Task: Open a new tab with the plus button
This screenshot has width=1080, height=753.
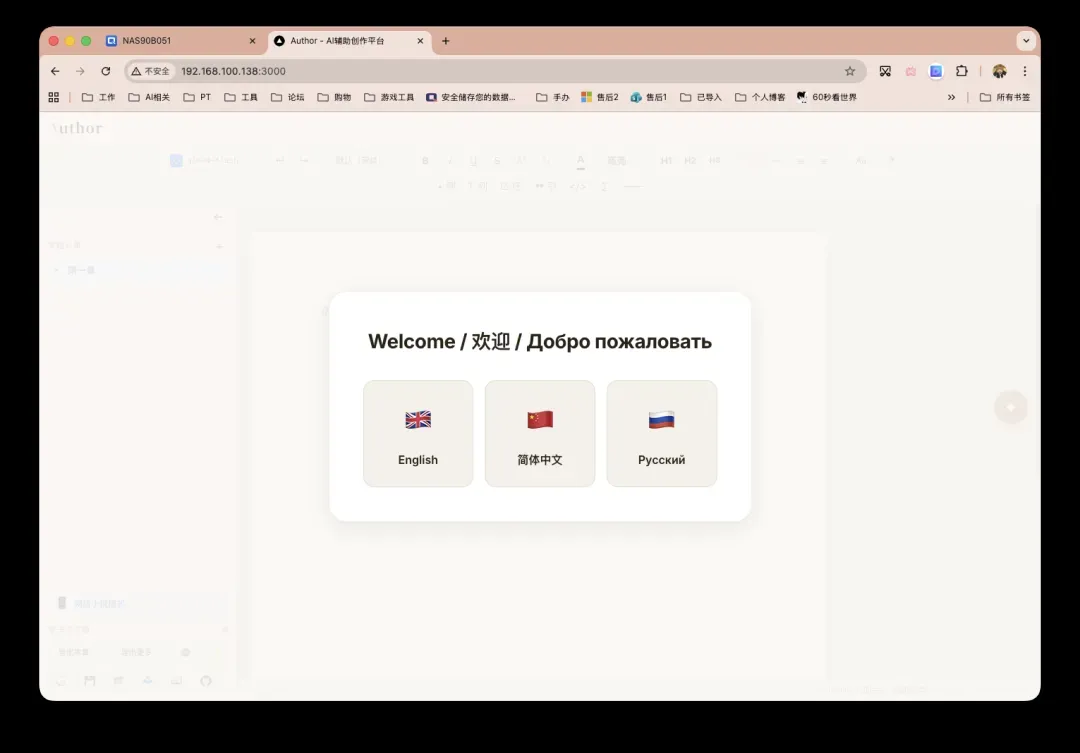Action: [x=446, y=41]
